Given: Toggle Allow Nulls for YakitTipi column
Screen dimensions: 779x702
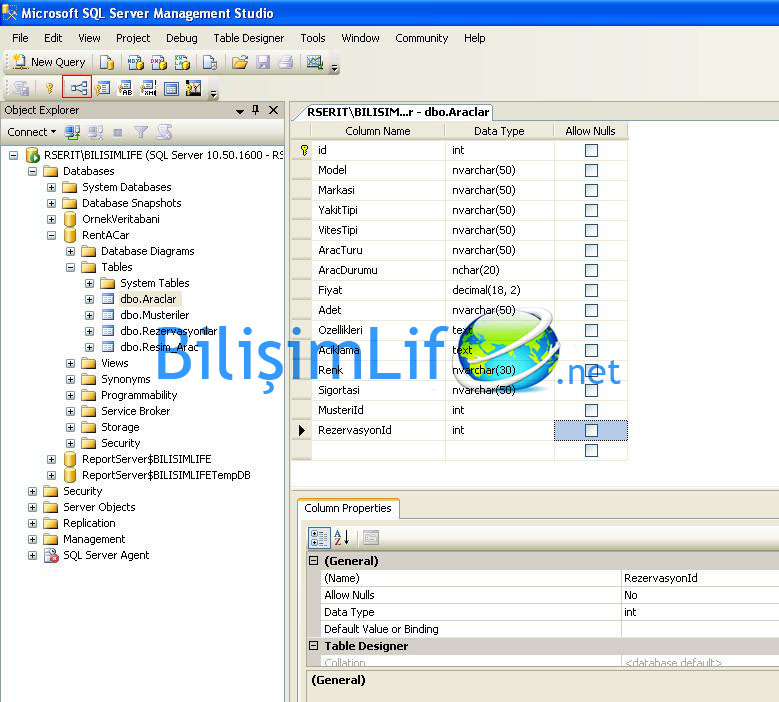Looking at the screenshot, I should [591, 210].
